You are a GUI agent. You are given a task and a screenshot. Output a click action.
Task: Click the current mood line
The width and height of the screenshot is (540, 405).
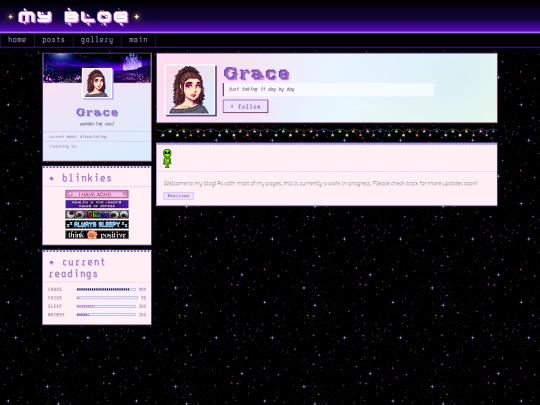point(77,137)
